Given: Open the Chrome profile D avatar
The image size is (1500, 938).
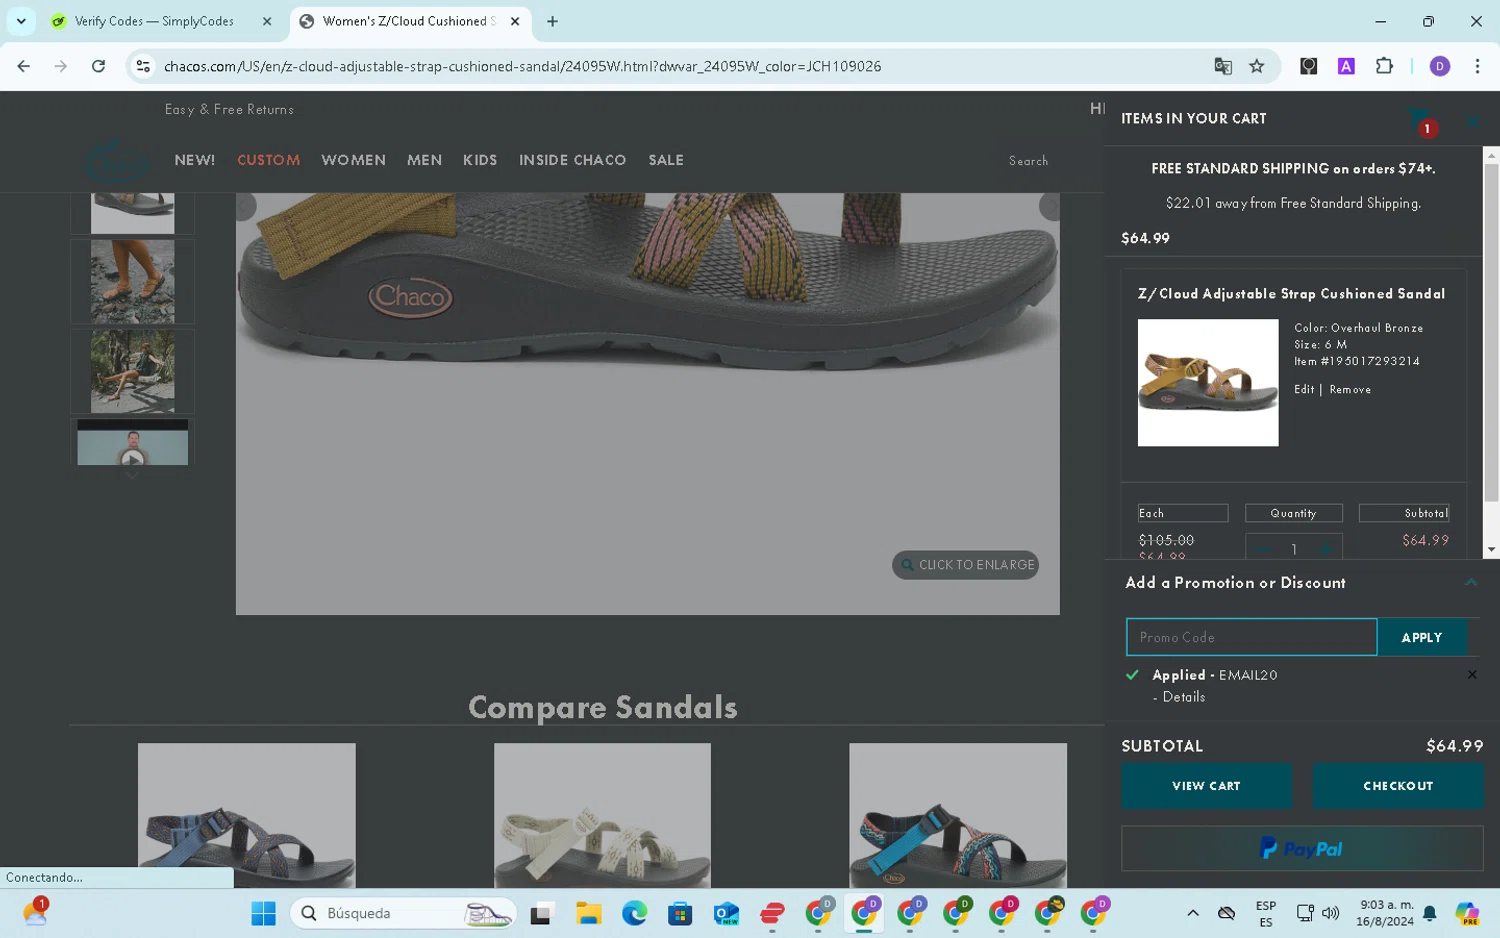Looking at the screenshot, I should pos(1440,66).
